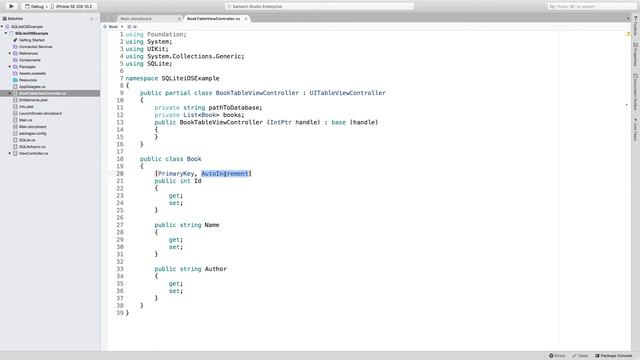Image resolution: width=640 pixels, height=360 pixels.
Task: Select Assets.xcassets in solution tree
Action: 32,73
